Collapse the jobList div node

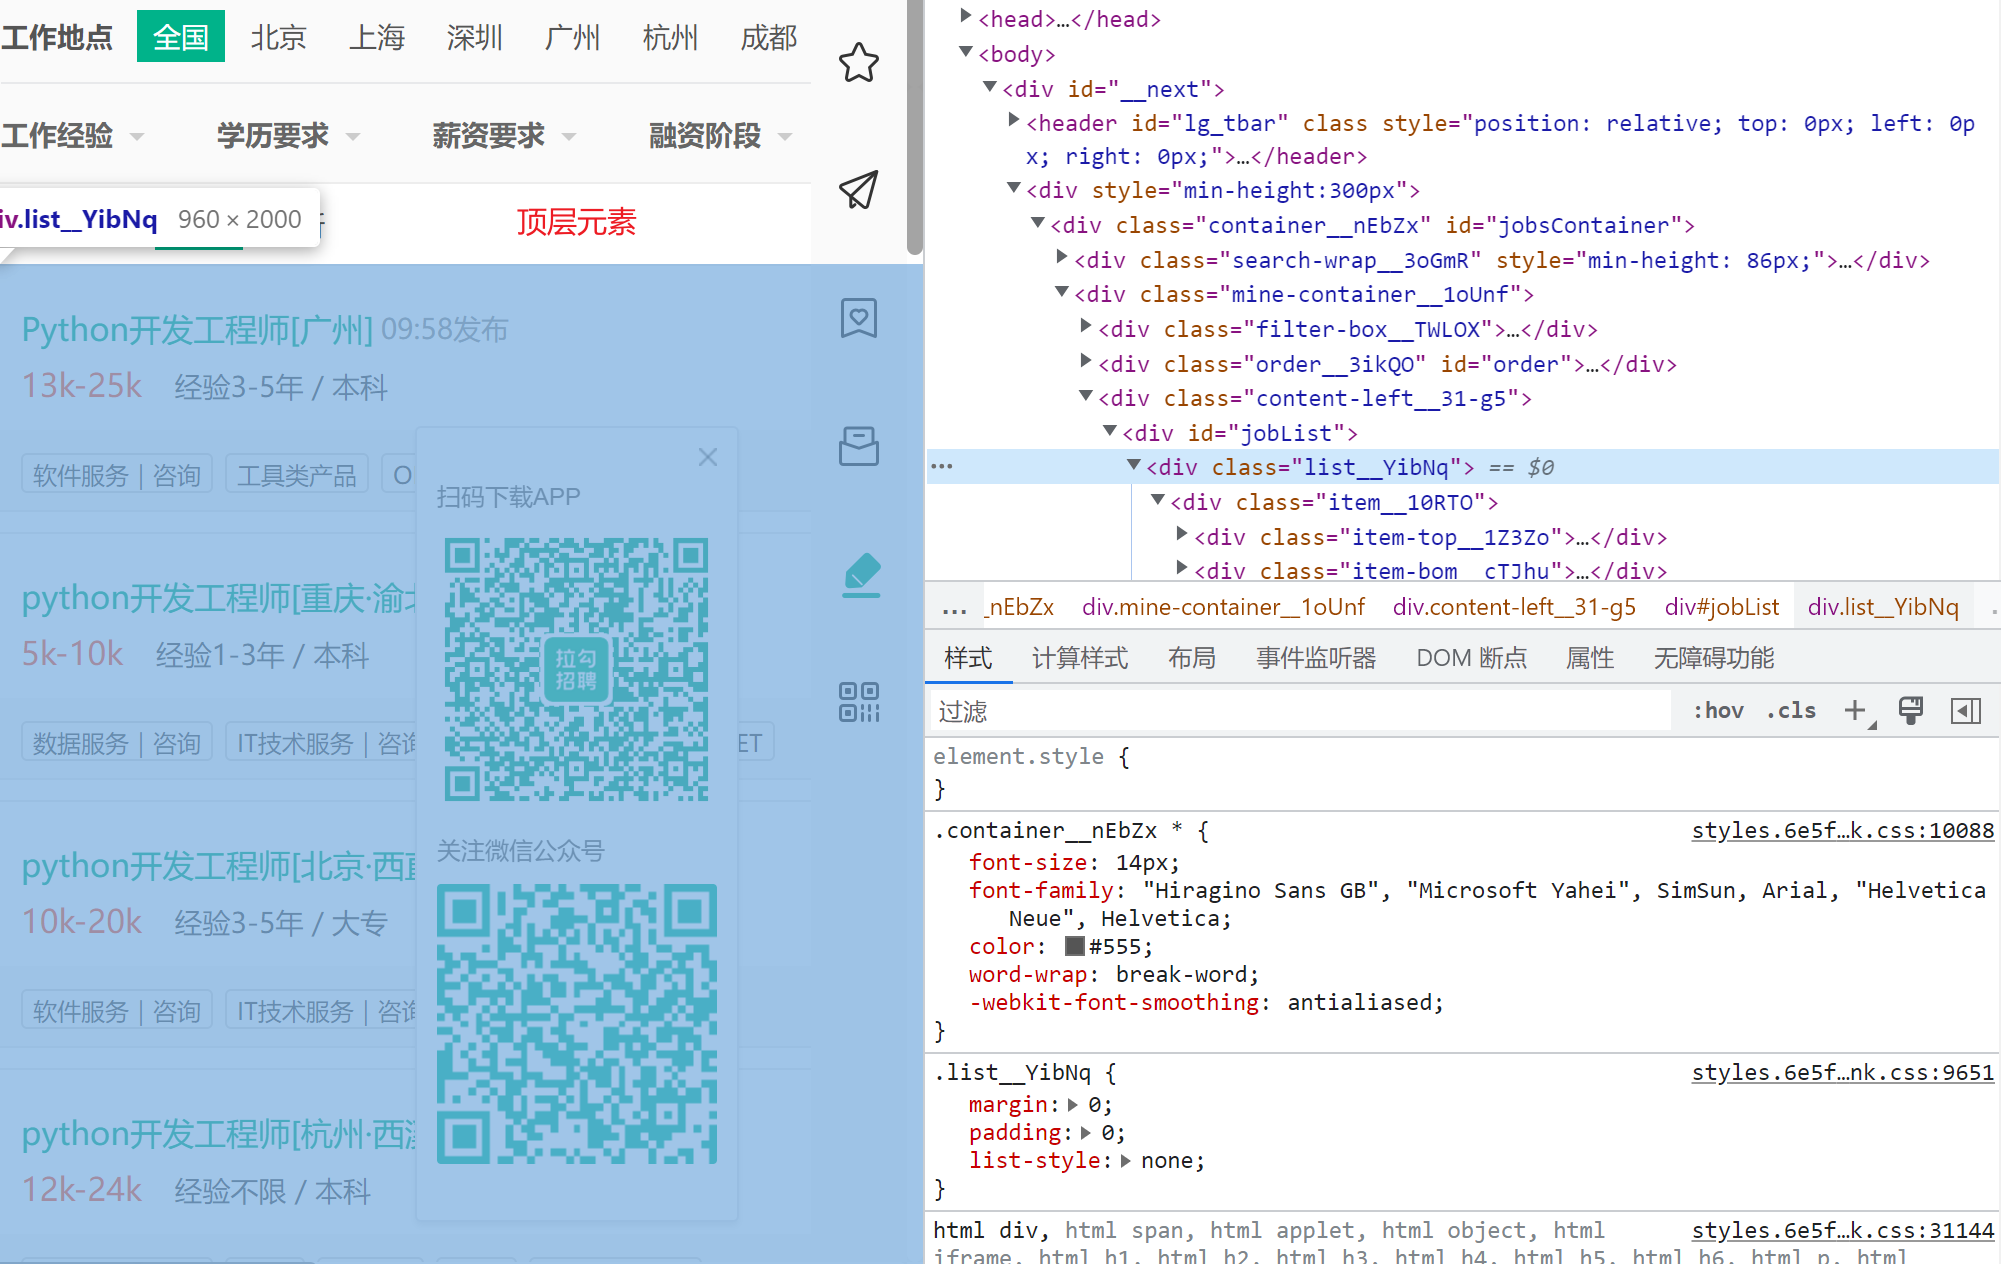coord(1109,431)
